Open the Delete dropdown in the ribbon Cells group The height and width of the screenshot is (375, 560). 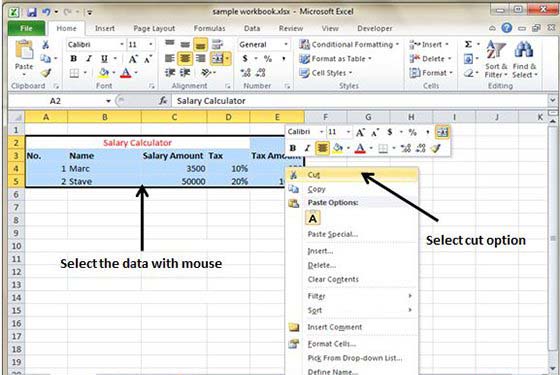430,59
